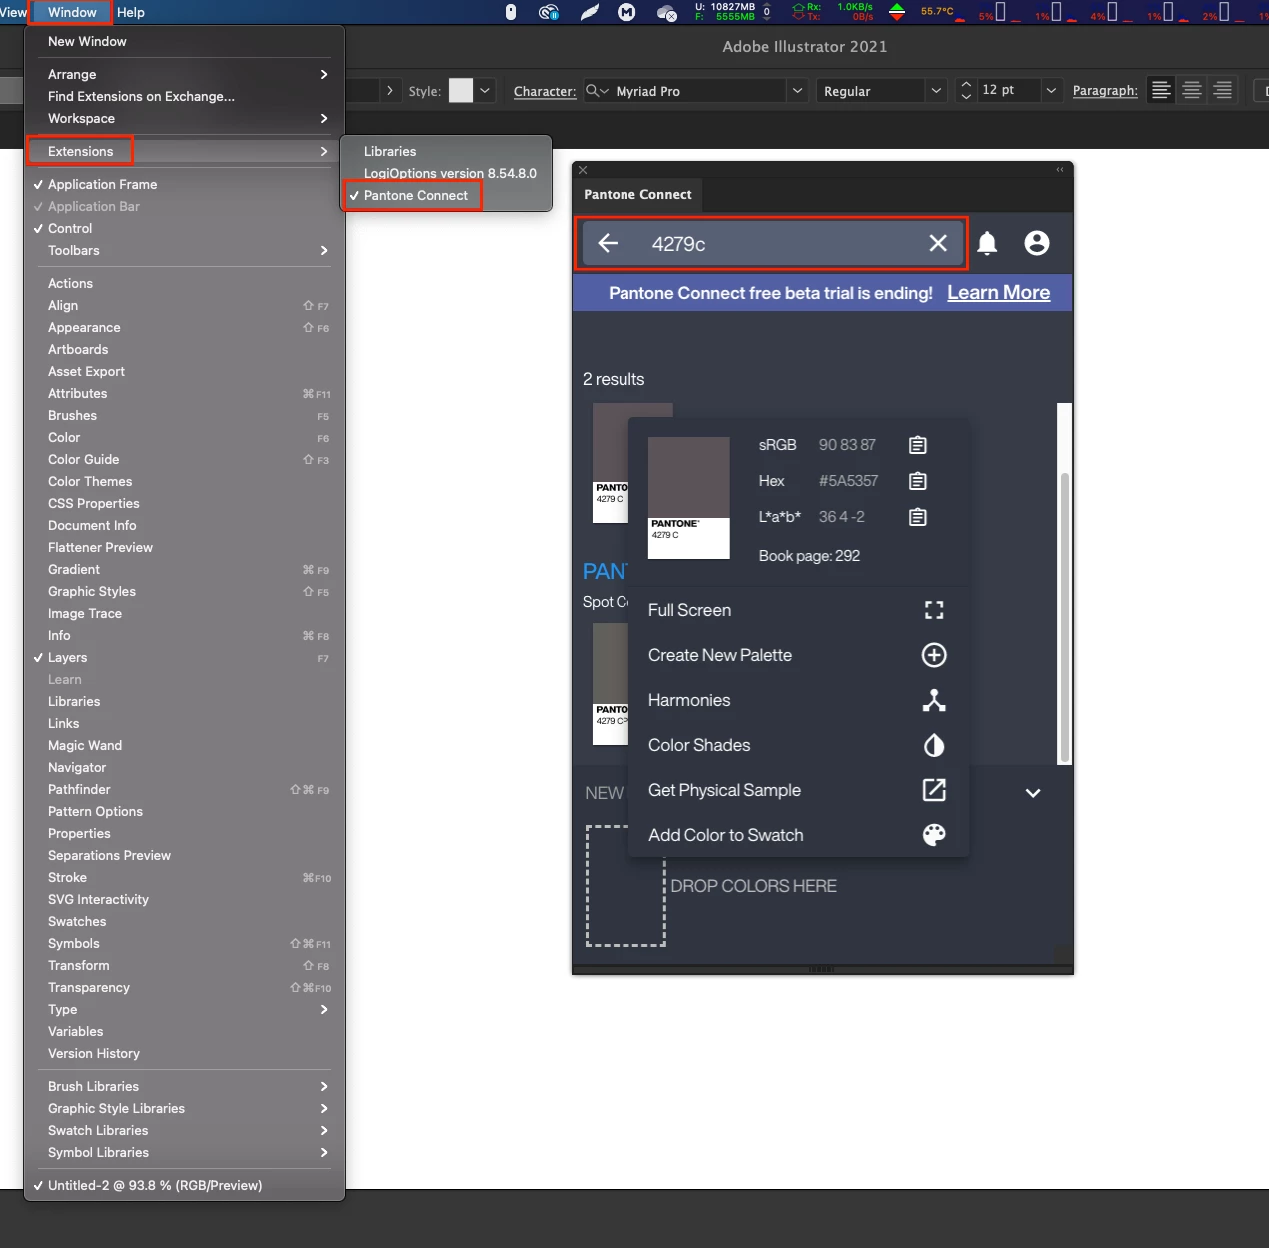Click the feather-shaped menu bar icon
The image size is (1269, 1248).
click(x=590, y=12)
